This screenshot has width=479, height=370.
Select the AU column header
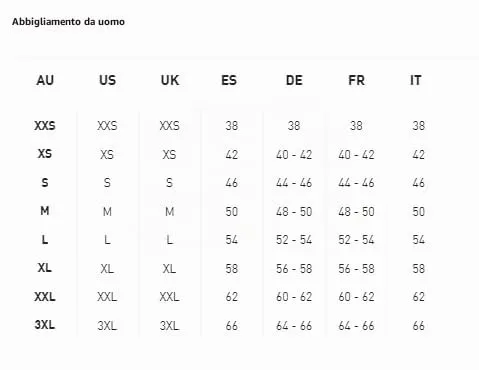click(x=45, y=80)
